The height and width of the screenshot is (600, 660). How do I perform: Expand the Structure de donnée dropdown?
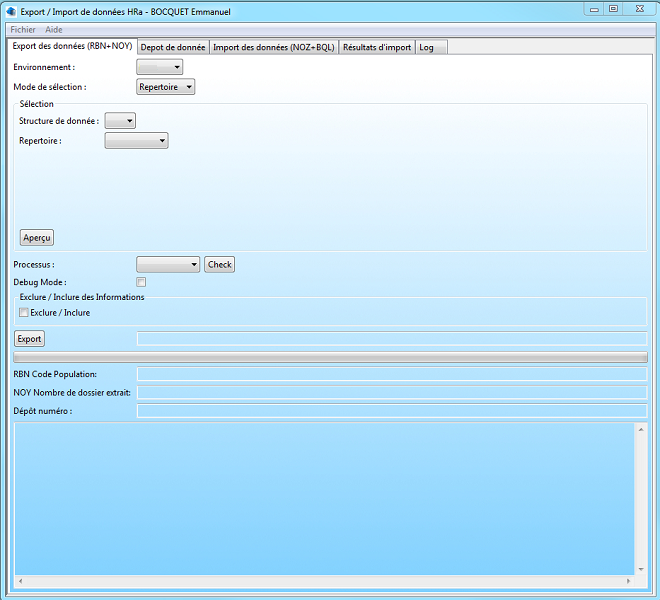tap(120, 121)
